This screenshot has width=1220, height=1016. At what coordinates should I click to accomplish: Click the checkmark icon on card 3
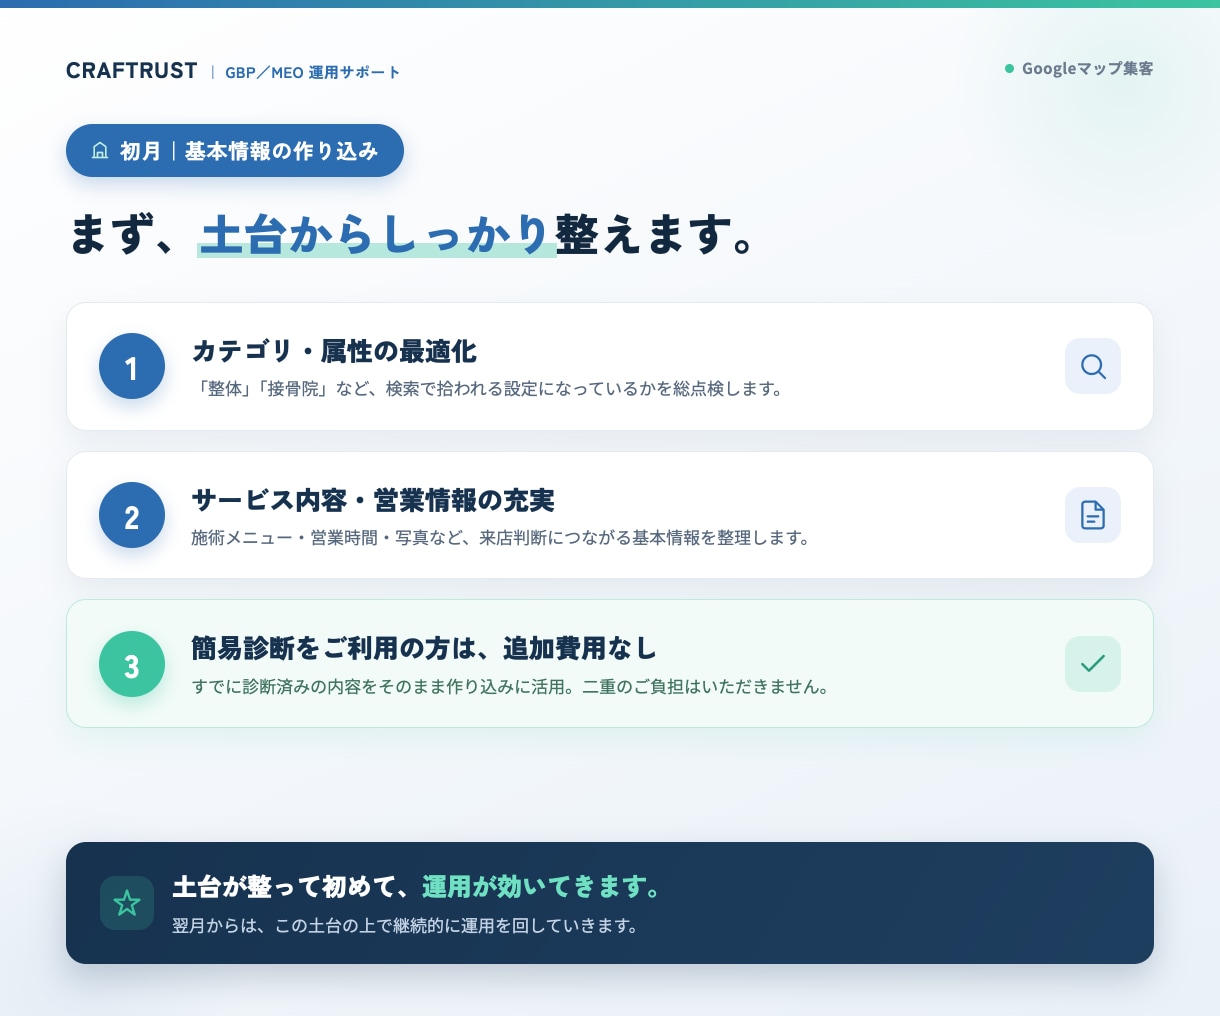click(1093, 664)
